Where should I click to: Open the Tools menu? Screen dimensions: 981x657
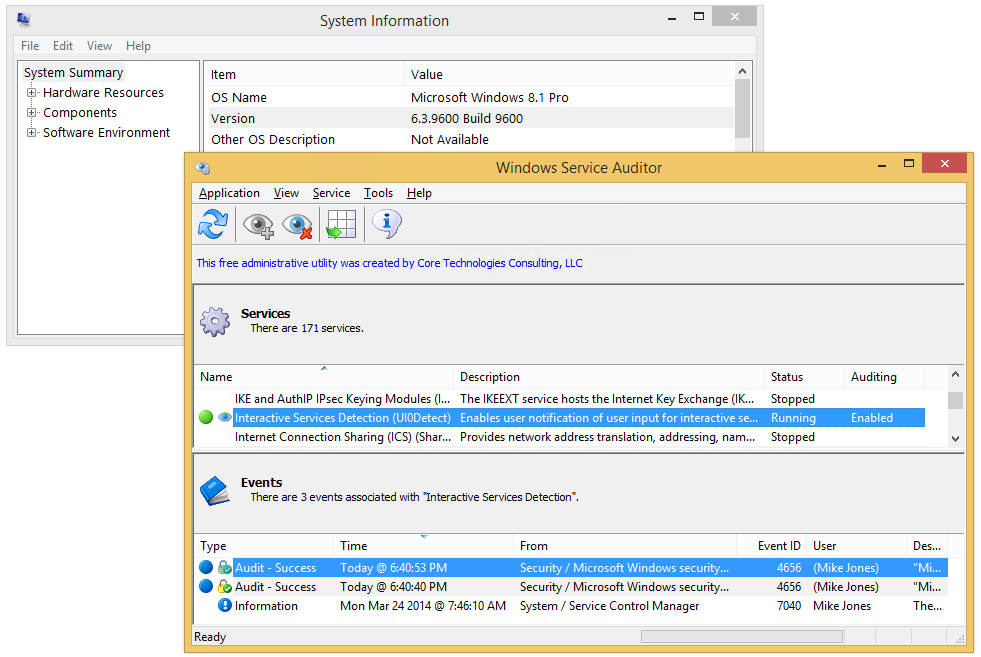tap(379, 193)
